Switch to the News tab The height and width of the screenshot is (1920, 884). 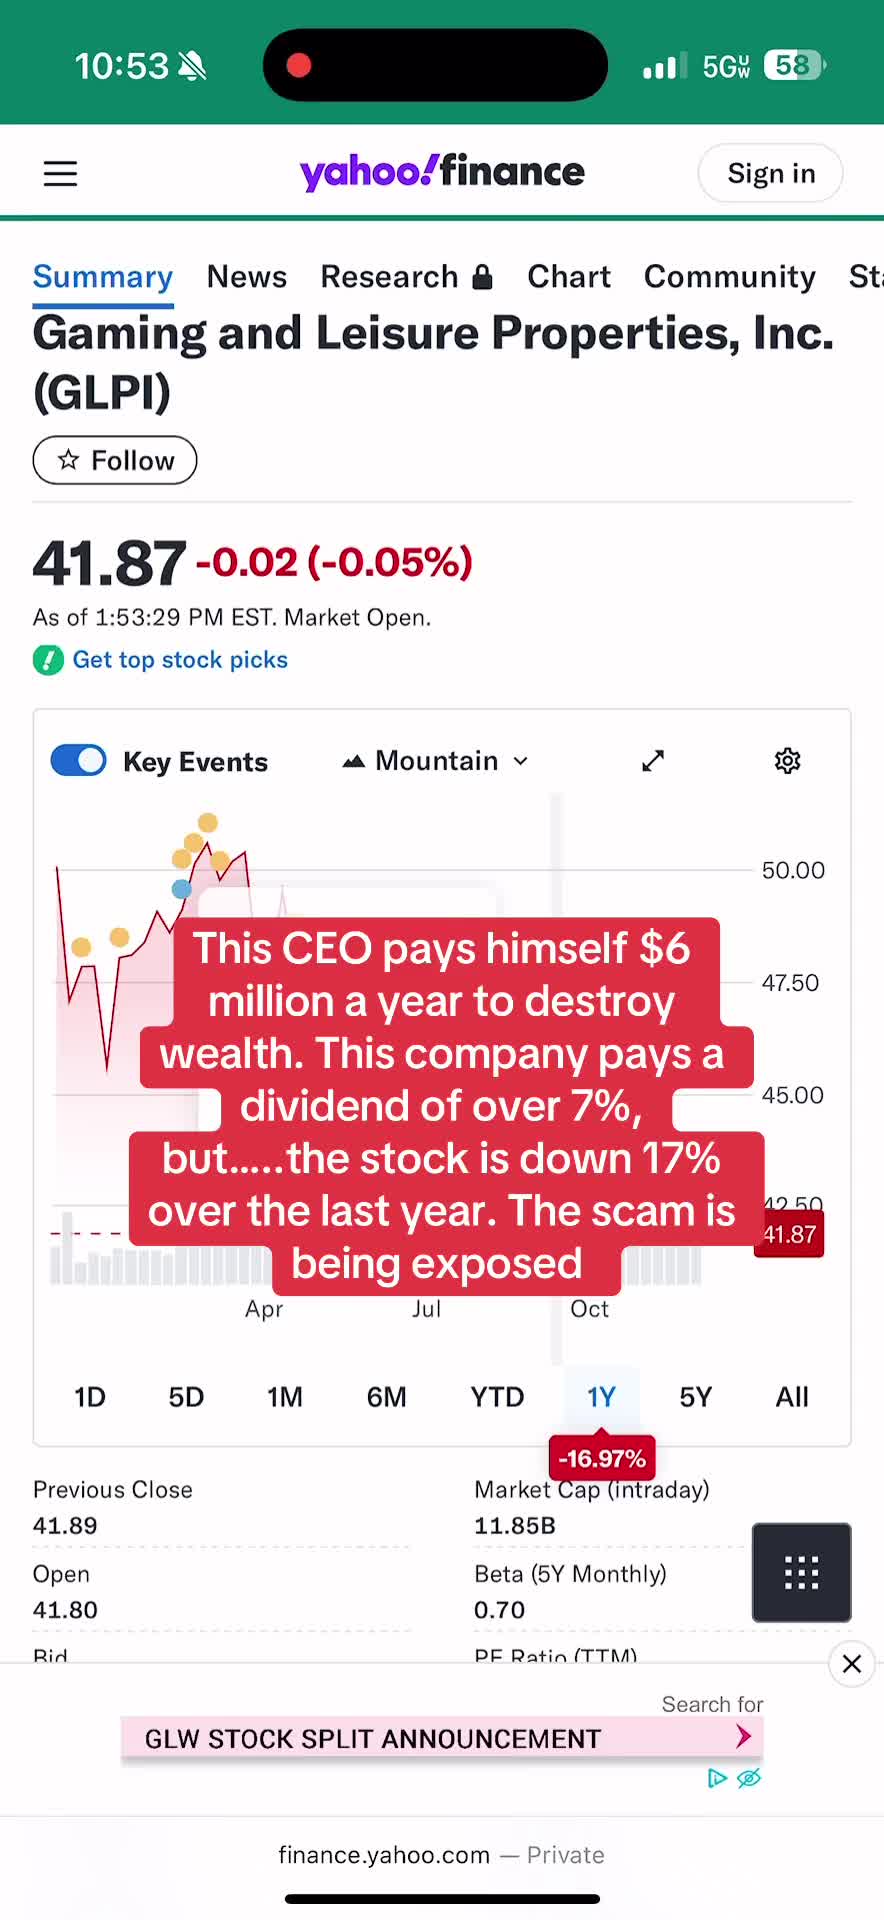pyautogui.click(x=247, y=277)
